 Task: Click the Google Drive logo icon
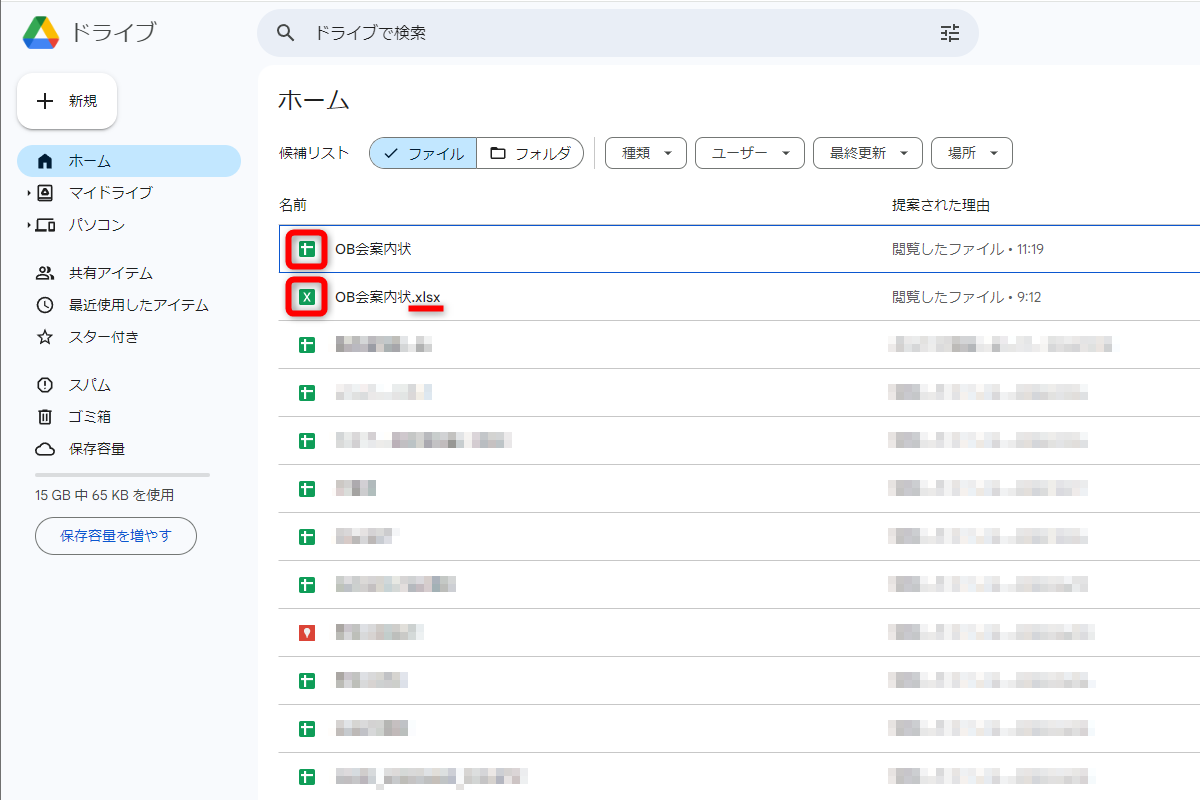point(39,31)
